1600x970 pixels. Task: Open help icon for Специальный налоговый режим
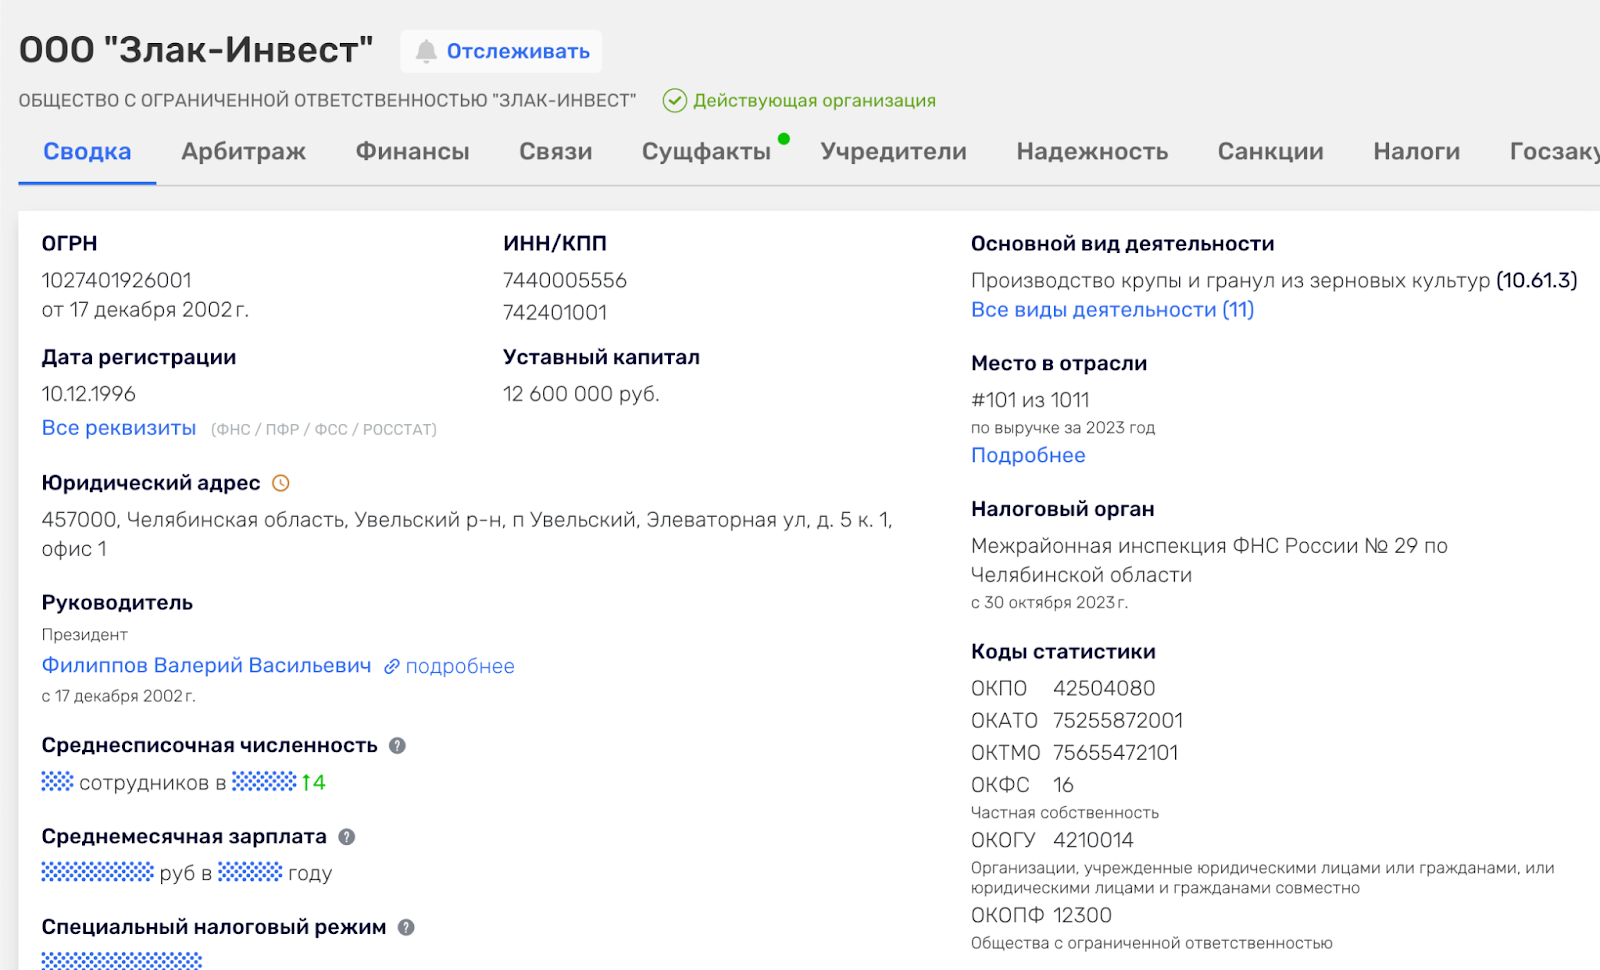pyautogui.click(x=406, y=927)
